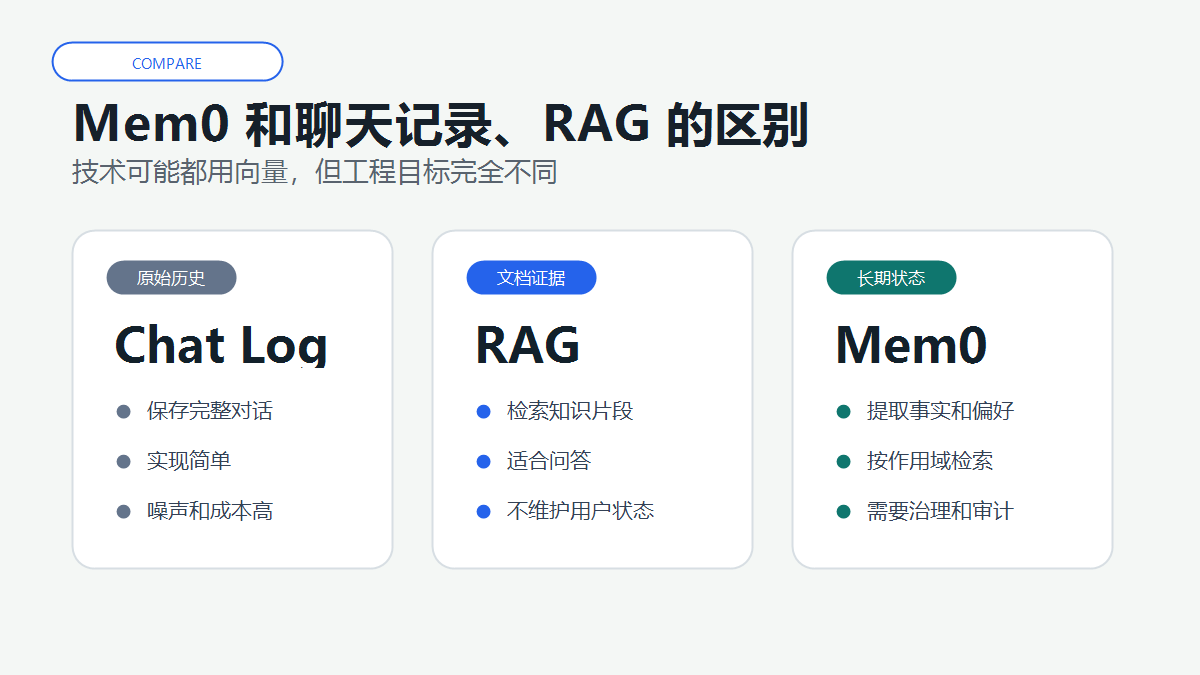Select the title "Mem0 和聊天记录、RAG 的区别"
Viewport: 1200px width, 675px height.
[440, 124]
